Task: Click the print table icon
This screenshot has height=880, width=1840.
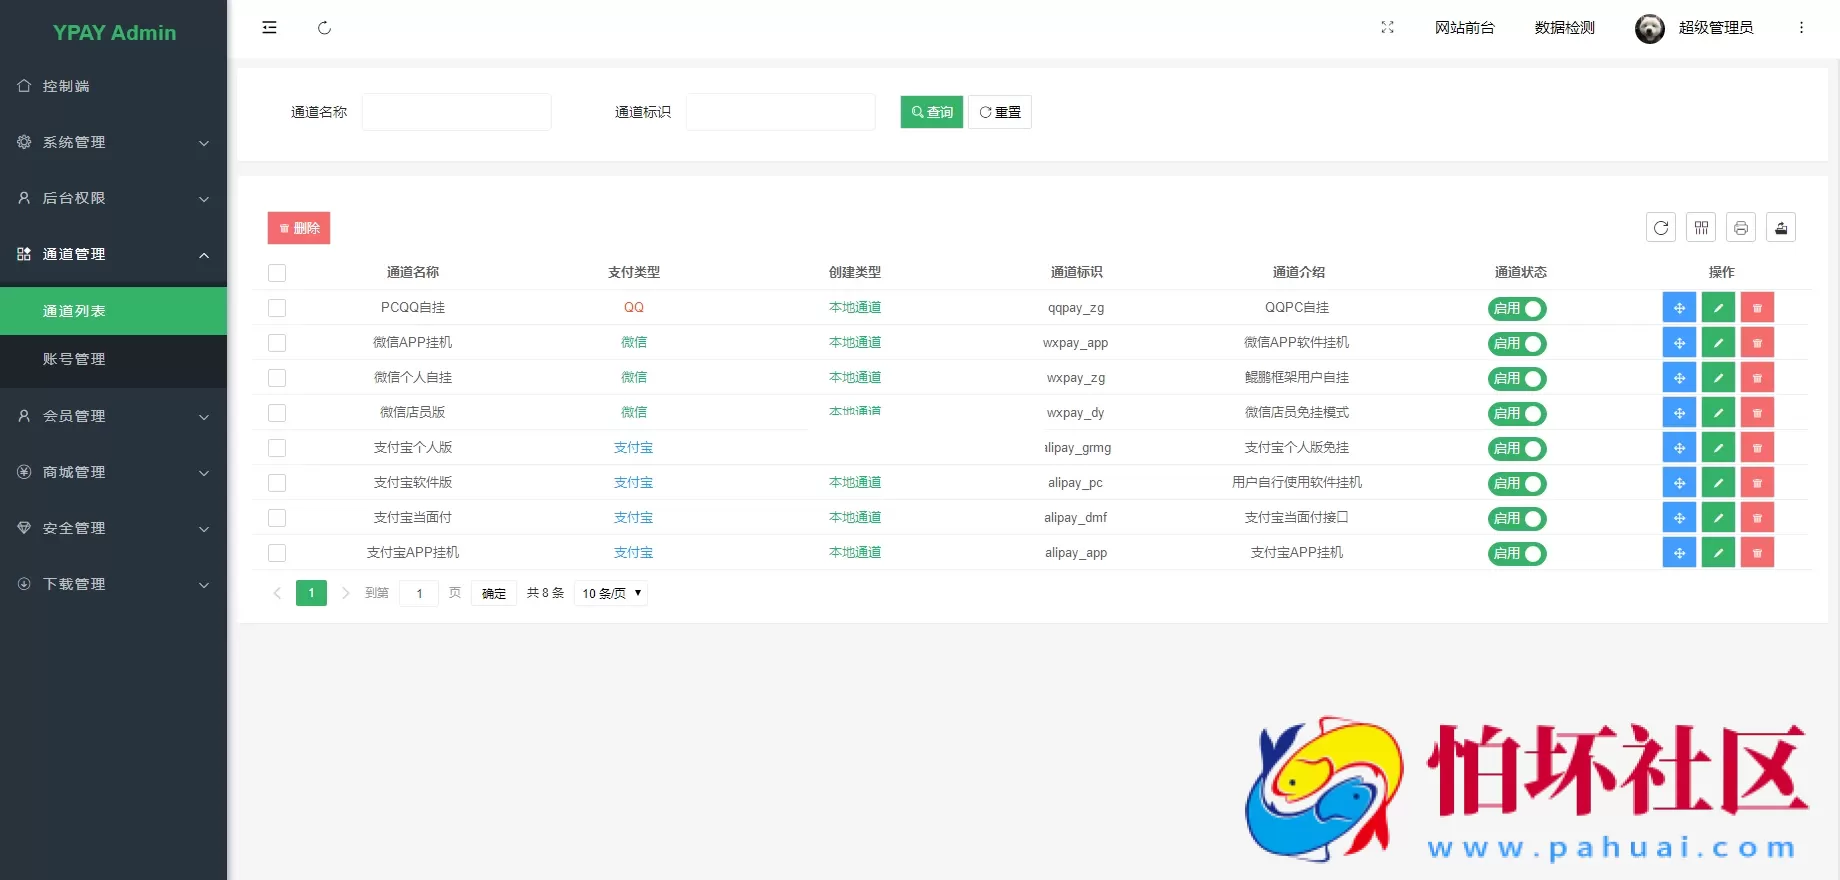Action: (1741, 228)
